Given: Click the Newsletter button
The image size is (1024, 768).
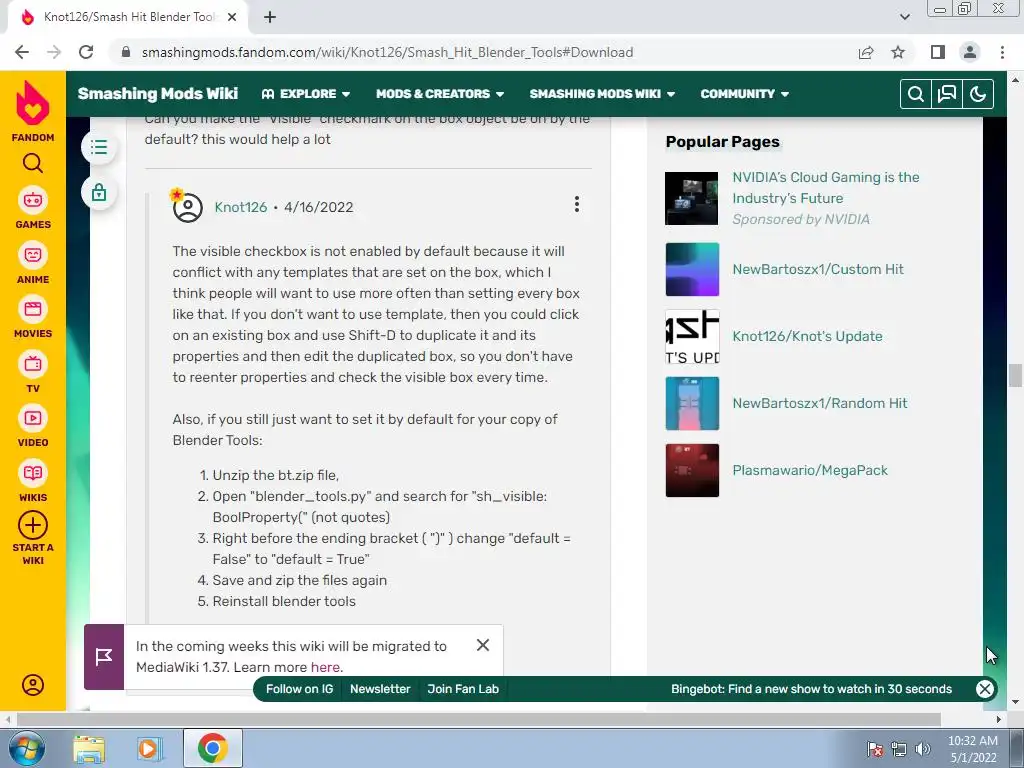Looking at the screenshot, I should (x=380, y=689).
